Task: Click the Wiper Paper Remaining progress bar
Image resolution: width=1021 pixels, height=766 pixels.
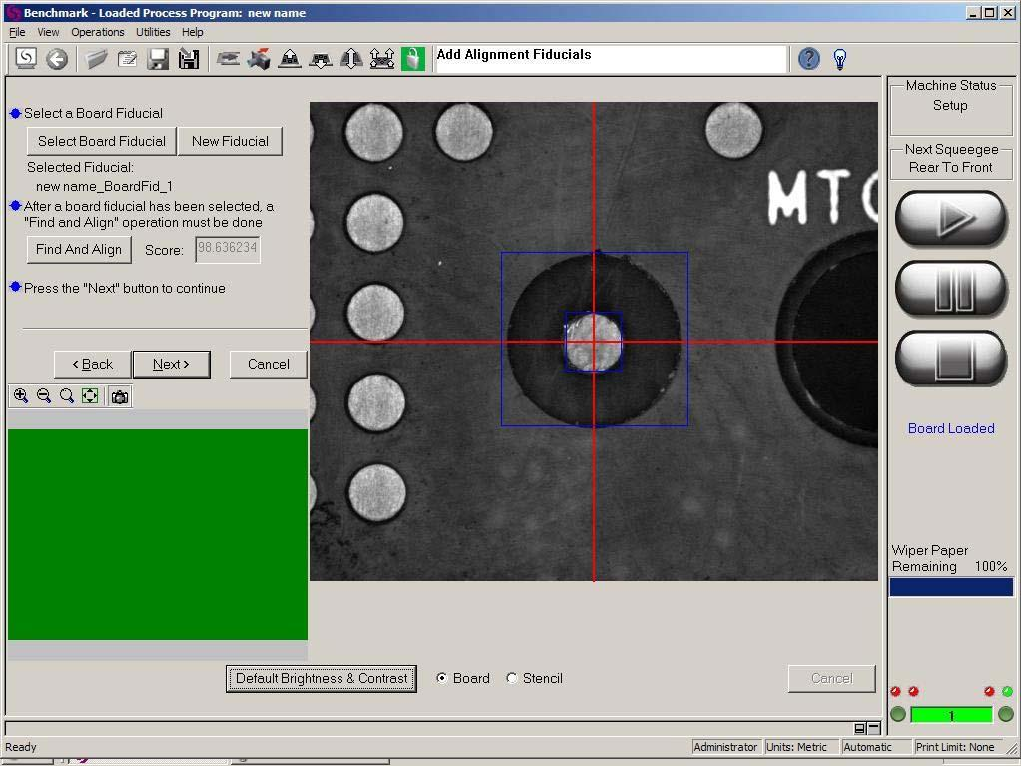Action: tap(951, 588)
